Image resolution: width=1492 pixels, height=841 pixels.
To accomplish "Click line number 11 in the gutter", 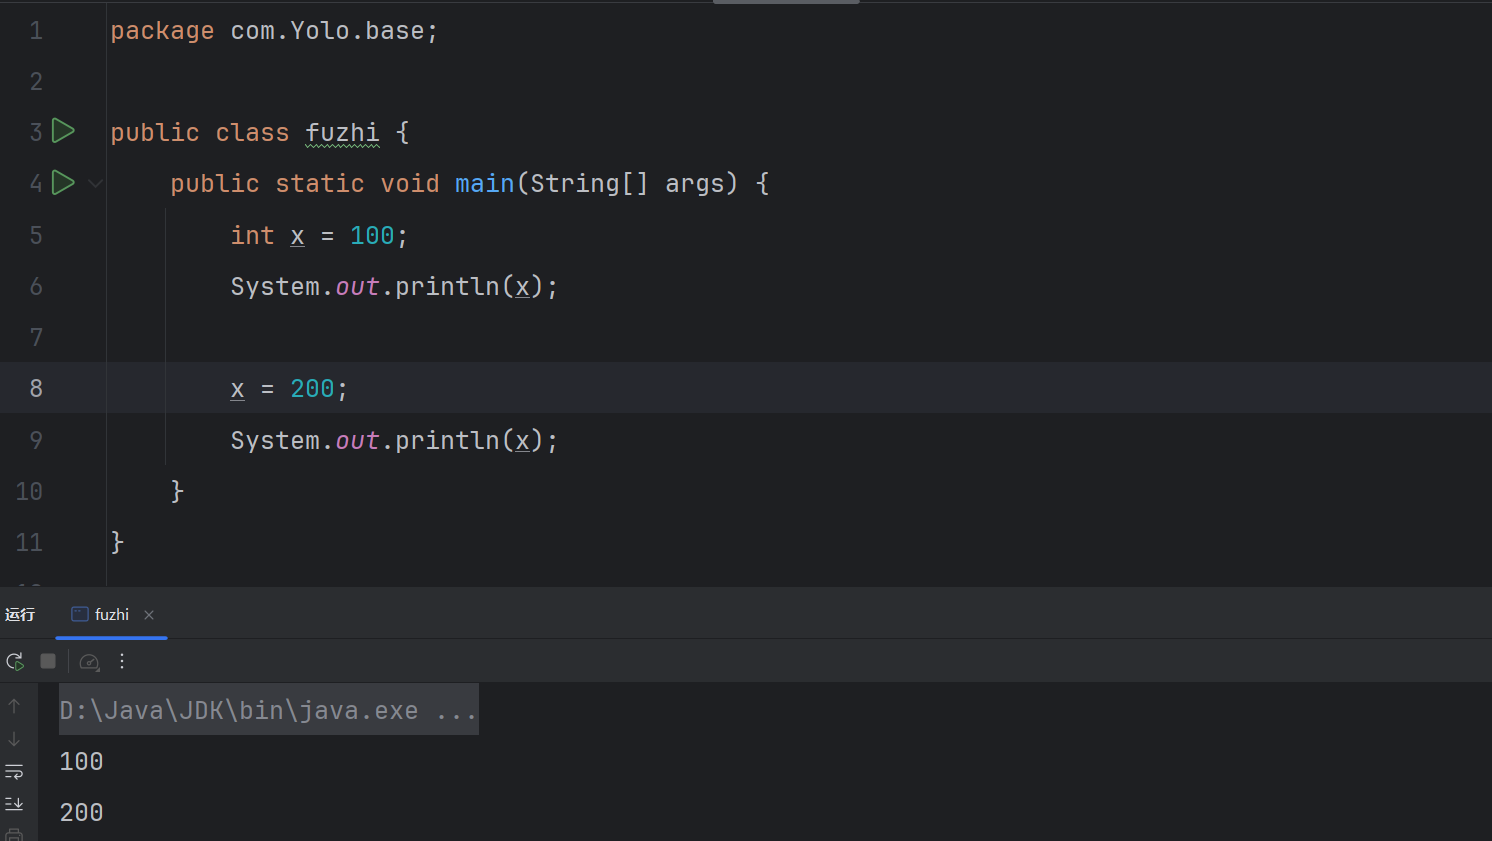I will pos(29,542).
